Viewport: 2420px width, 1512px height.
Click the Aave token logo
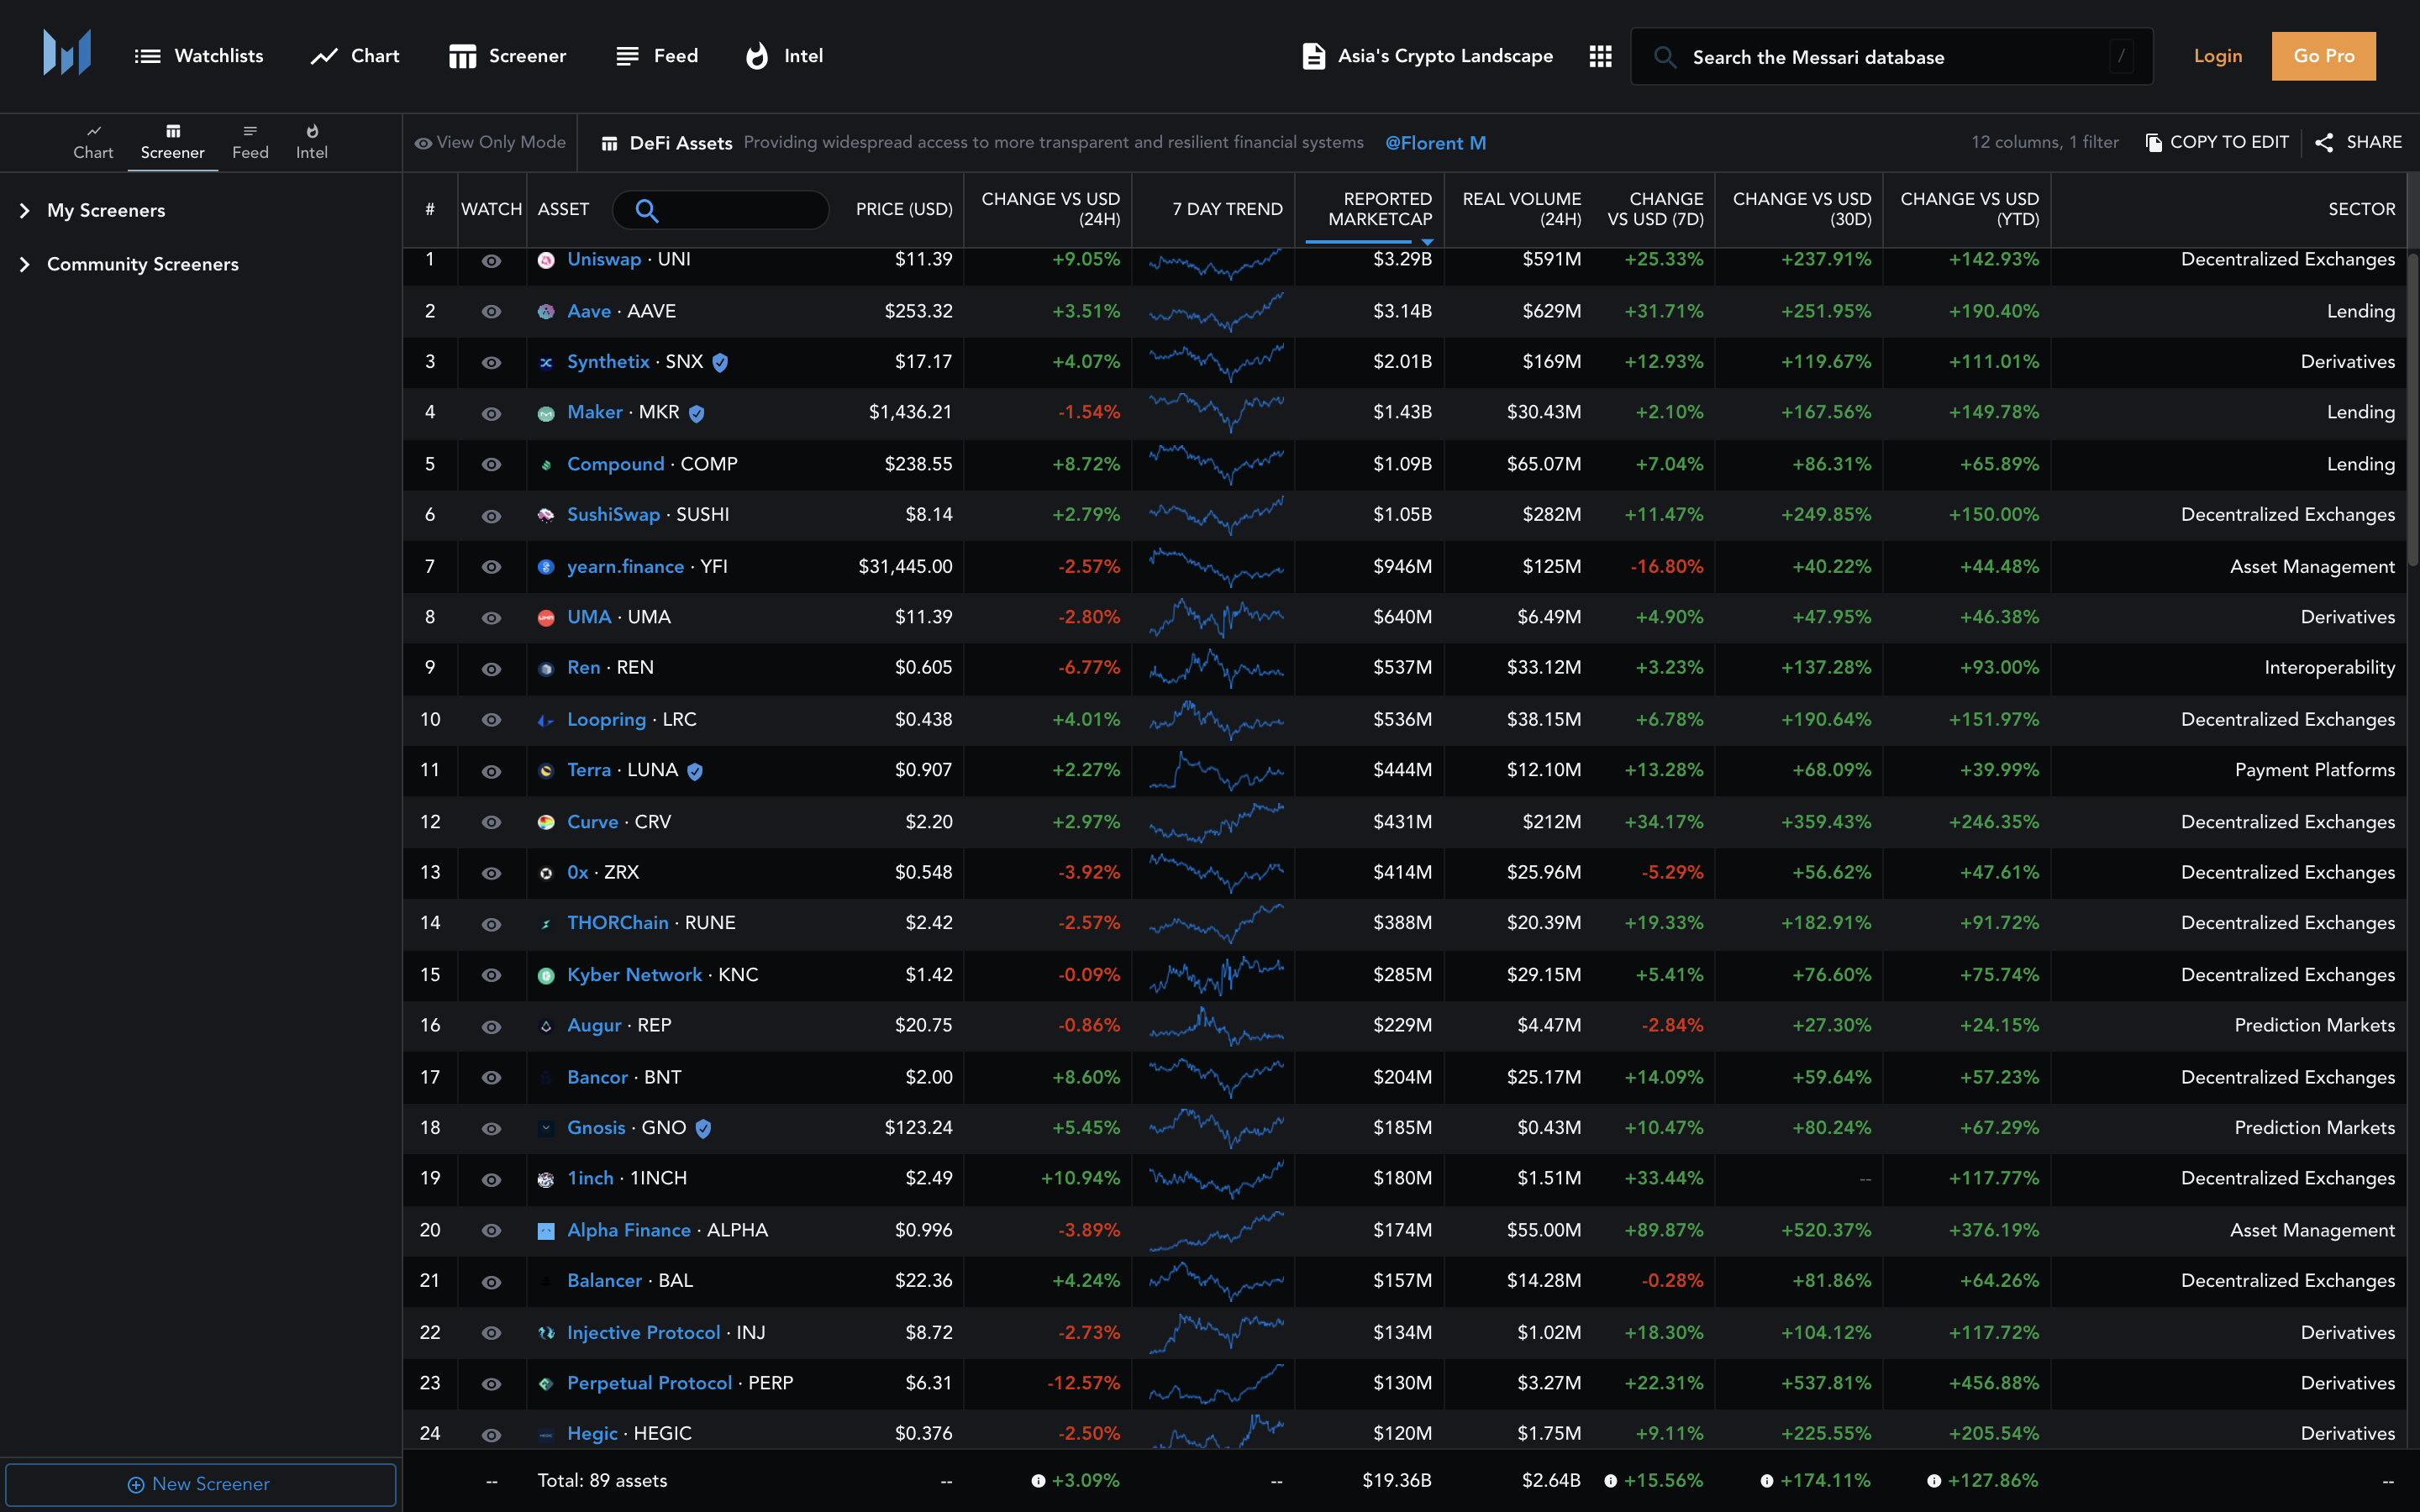click(546, 312)
